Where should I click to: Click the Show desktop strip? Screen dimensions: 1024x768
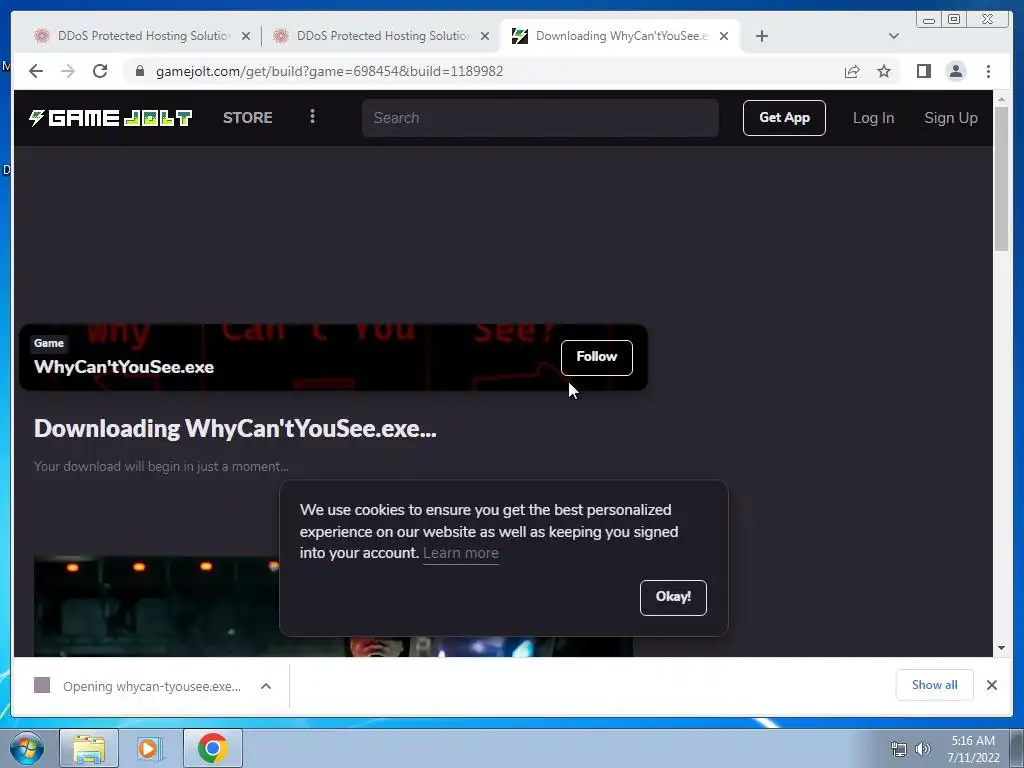coord(1017,748)
